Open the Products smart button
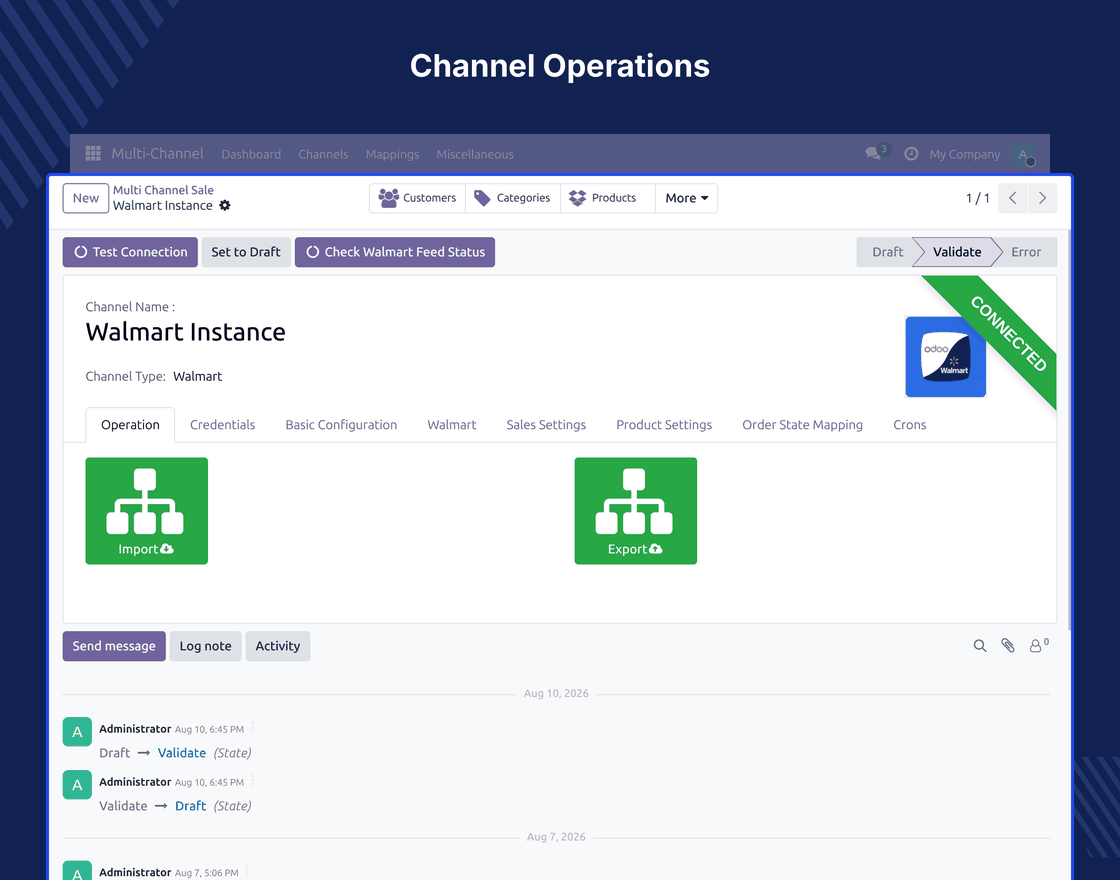Viewport: 1120px width, 880px height. [607, 198]
